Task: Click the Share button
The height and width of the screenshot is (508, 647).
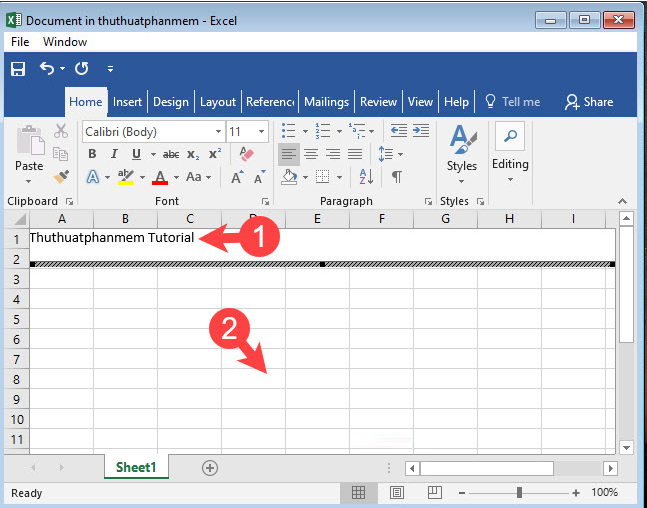Action: point(589,102)
